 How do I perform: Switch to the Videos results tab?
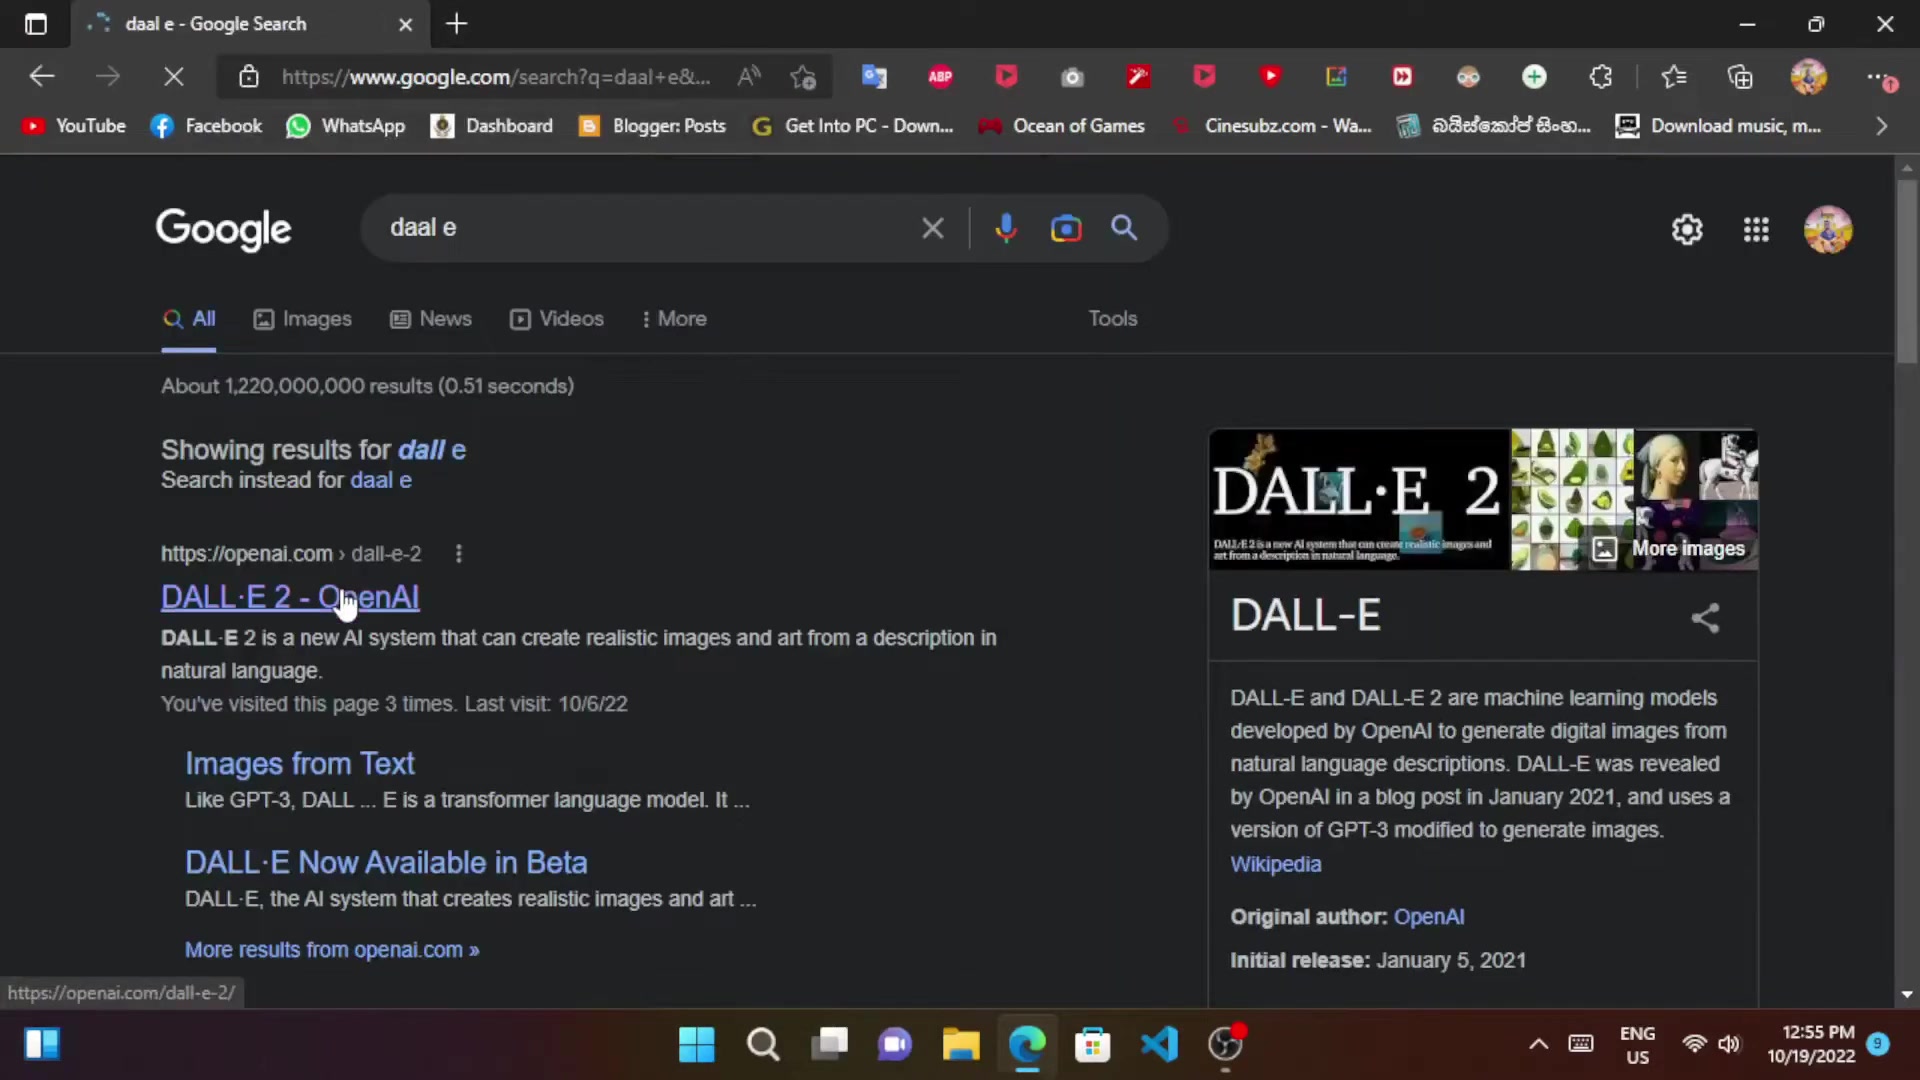coord(557,319)
